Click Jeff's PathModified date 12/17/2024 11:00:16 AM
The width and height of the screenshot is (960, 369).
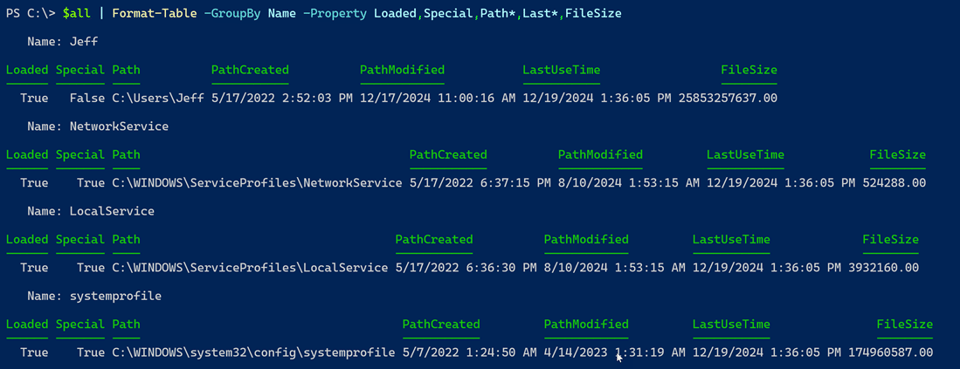tap(438, 98)
